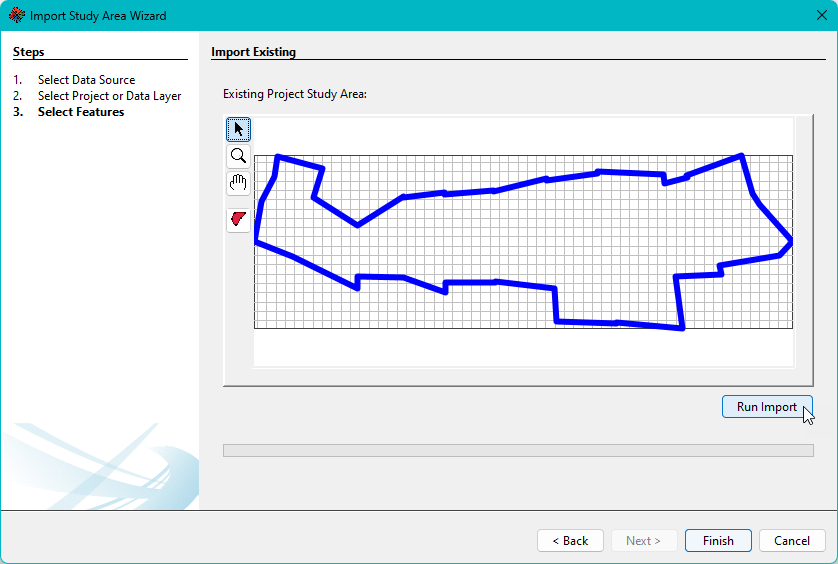838x564 pixels.
Task: Go to previous step with Back
Action: tap(570, 540)
